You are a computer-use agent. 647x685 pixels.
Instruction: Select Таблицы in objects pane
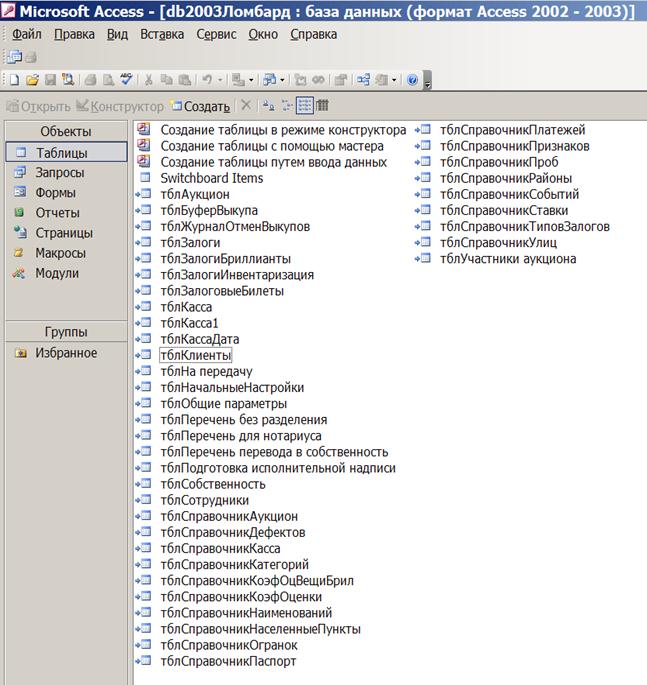coord(66,152)
